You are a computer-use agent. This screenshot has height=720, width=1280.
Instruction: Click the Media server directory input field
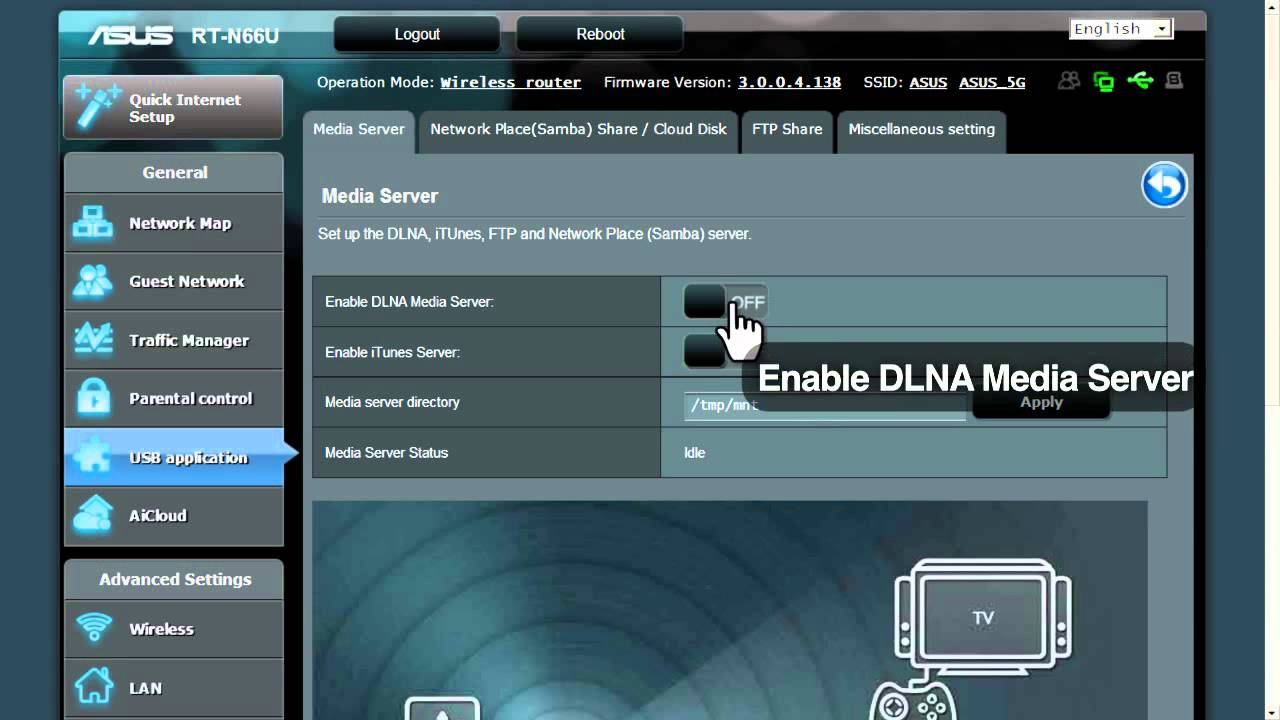click(825, 404)
